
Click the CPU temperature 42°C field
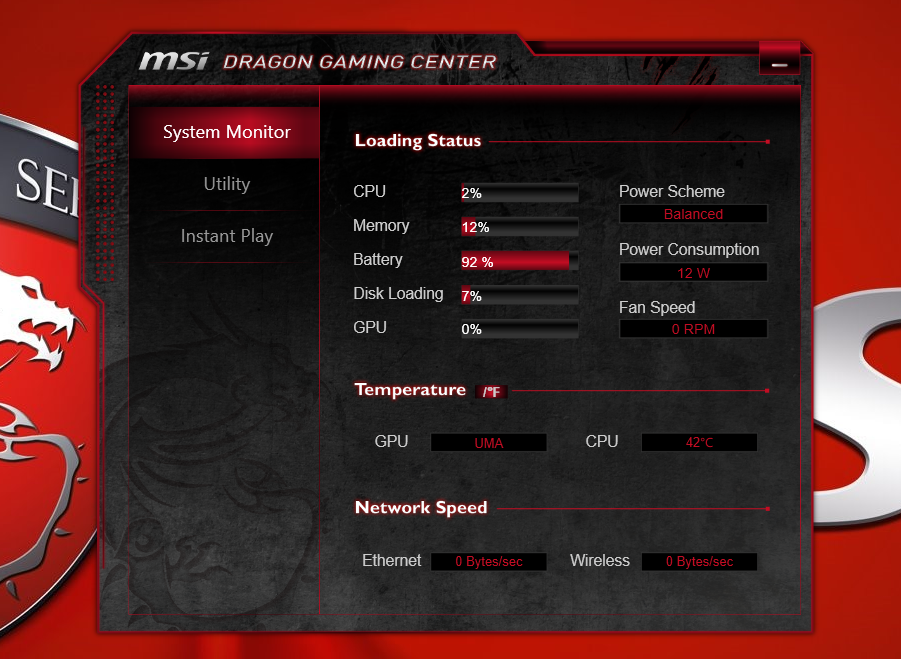click(699, 442)
